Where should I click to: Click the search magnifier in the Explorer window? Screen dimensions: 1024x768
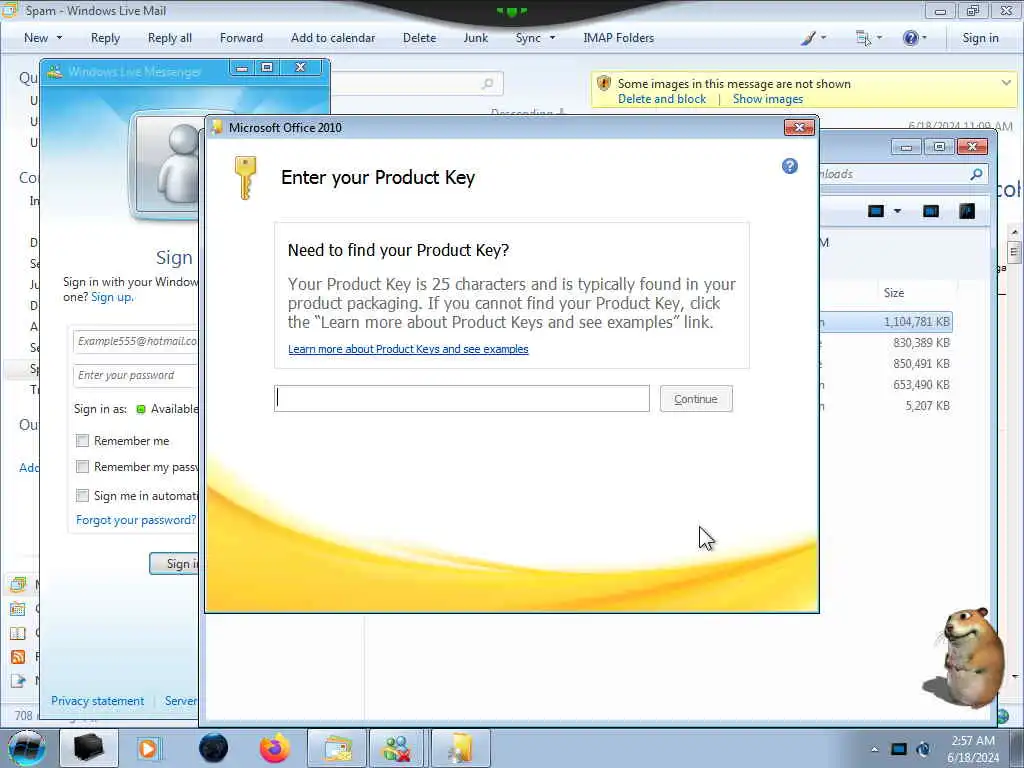(976, 174)
